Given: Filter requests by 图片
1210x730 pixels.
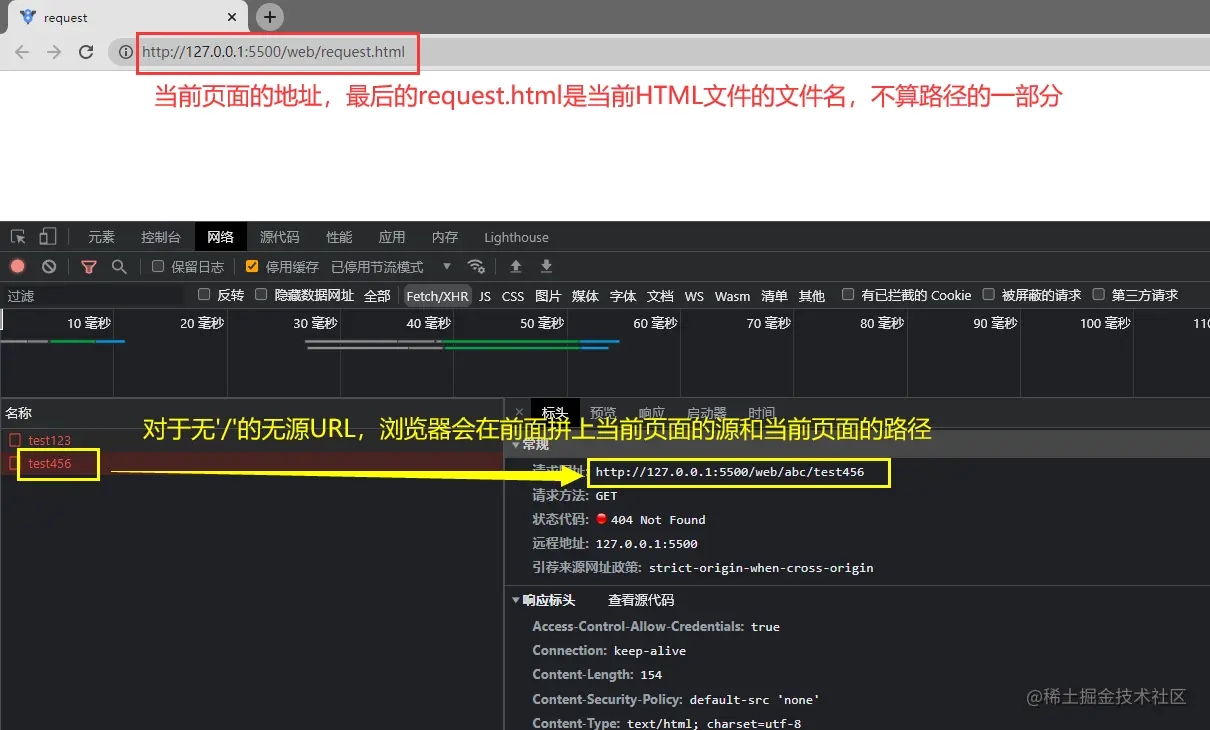Looking at the screenshot, I should coord(548,296).
